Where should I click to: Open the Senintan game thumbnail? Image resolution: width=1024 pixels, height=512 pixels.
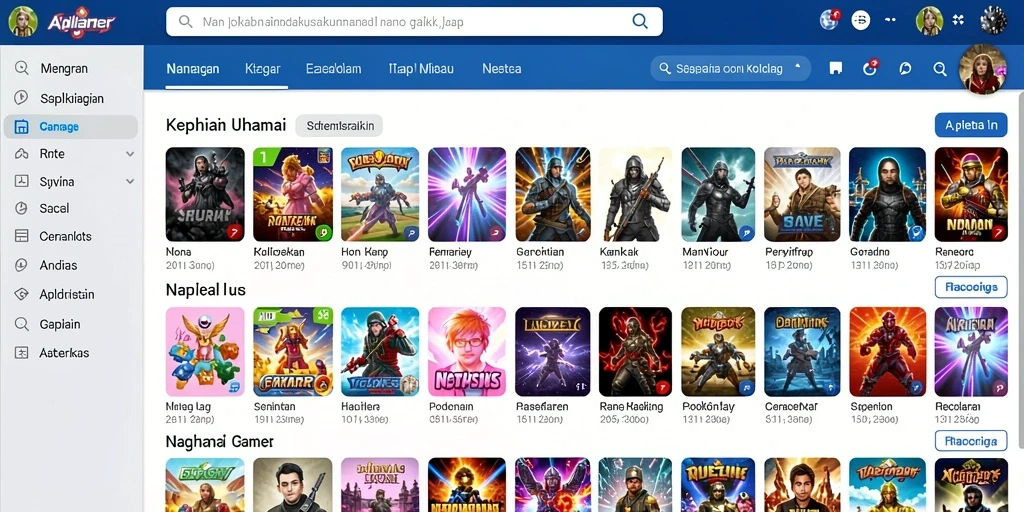tap(293, 352)
